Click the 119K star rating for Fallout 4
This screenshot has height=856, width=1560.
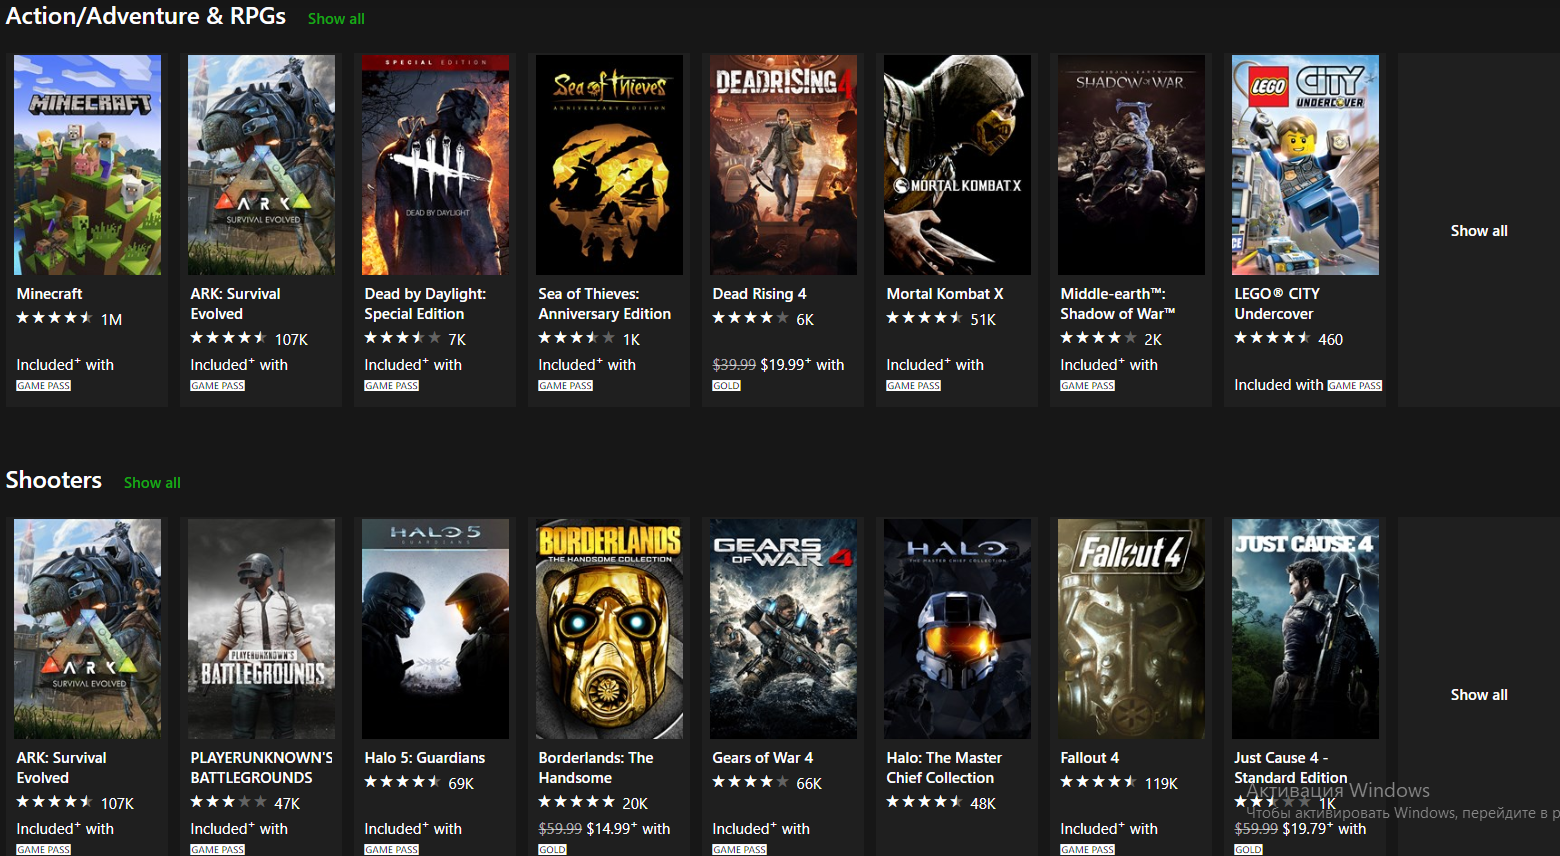pyautogui.click(x=1119, y=783)
